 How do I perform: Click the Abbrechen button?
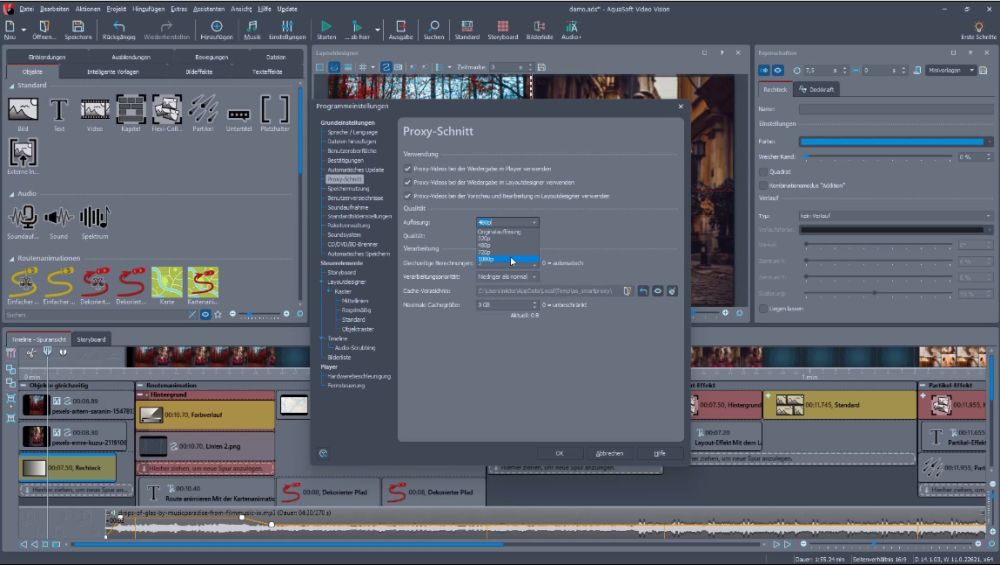pos(609,453)
